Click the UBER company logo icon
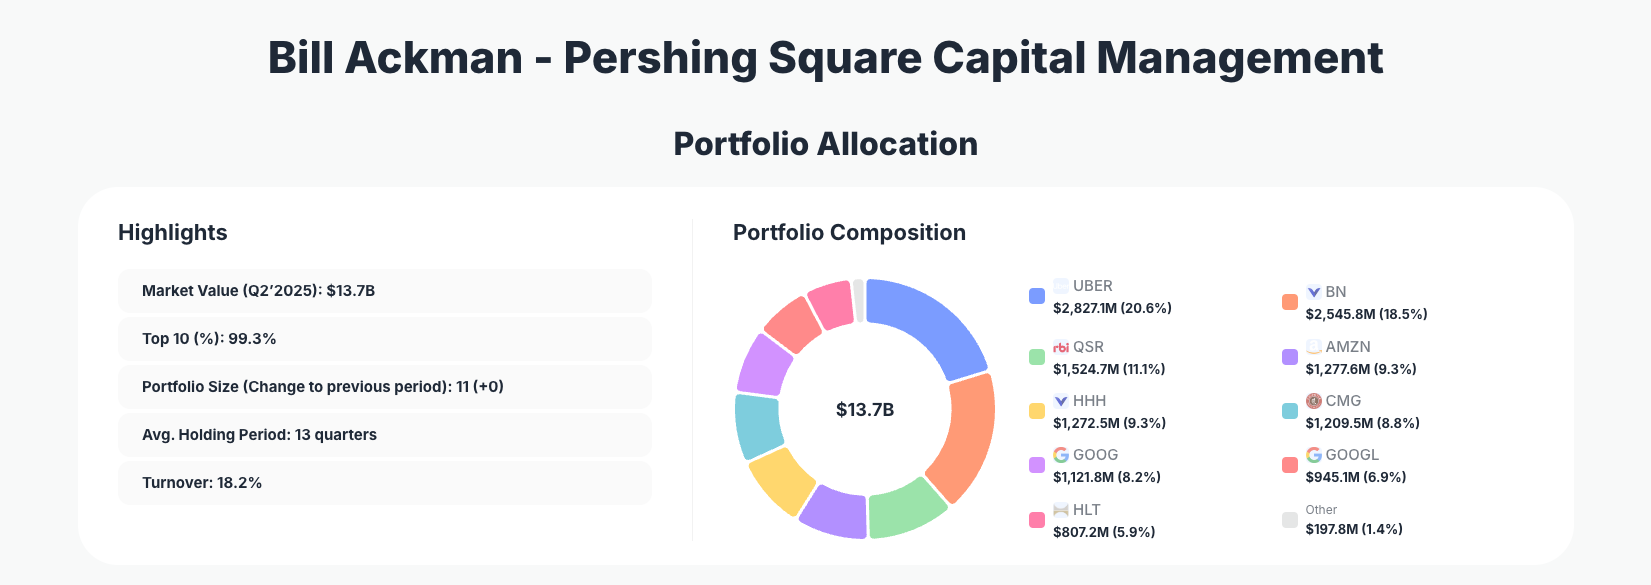Viewport: 1651px width, 585px height. (1061, 286)
